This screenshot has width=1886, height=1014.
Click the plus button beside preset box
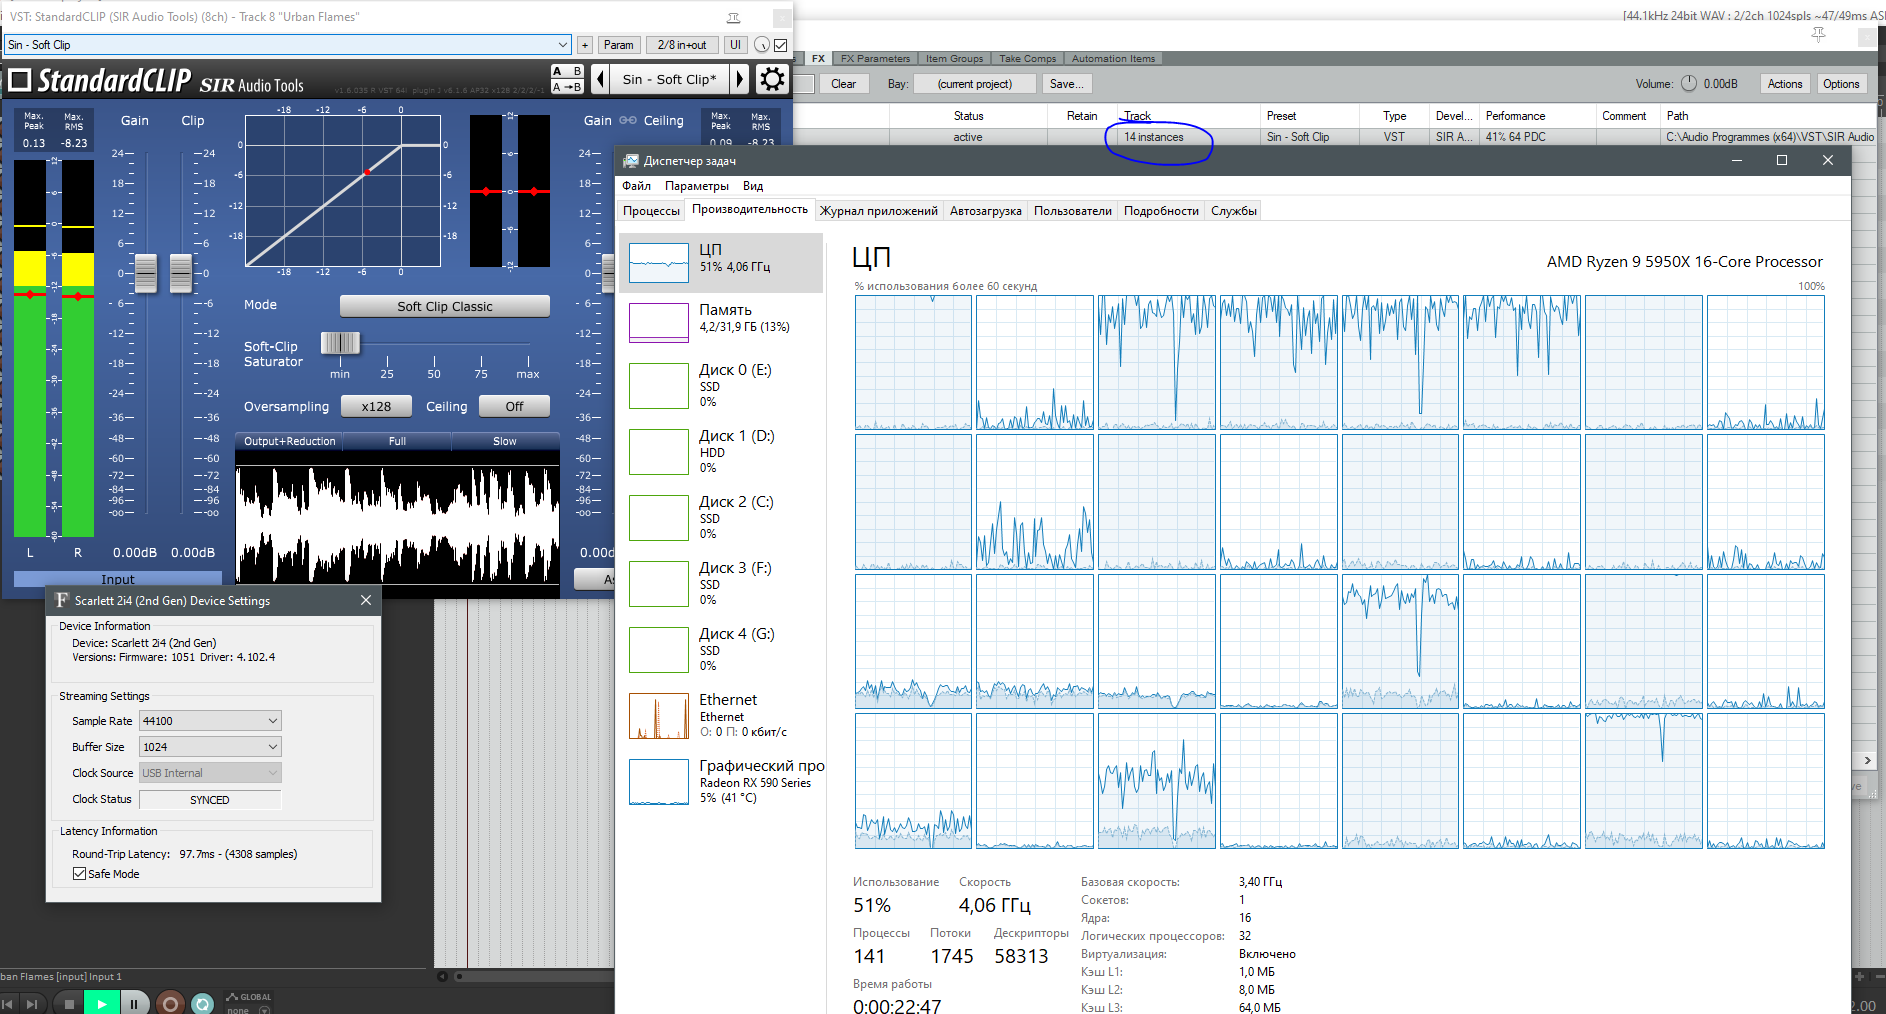tap(585, 45)
